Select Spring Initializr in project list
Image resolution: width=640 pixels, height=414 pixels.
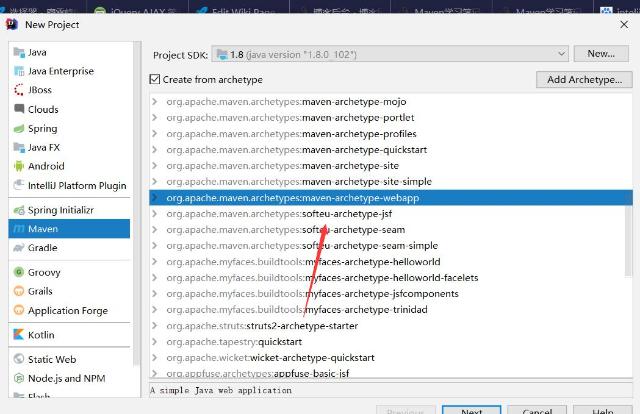click(x=60, y=210)
